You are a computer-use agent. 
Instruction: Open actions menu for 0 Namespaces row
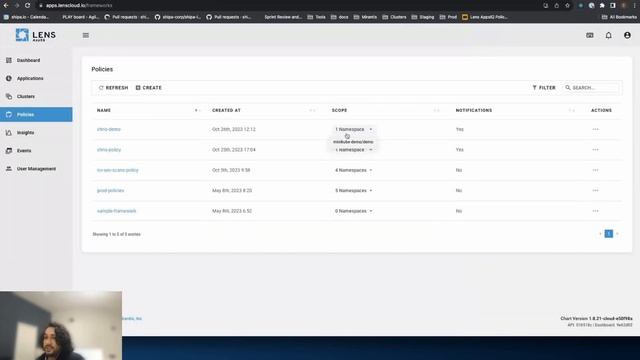click(595, 211)
